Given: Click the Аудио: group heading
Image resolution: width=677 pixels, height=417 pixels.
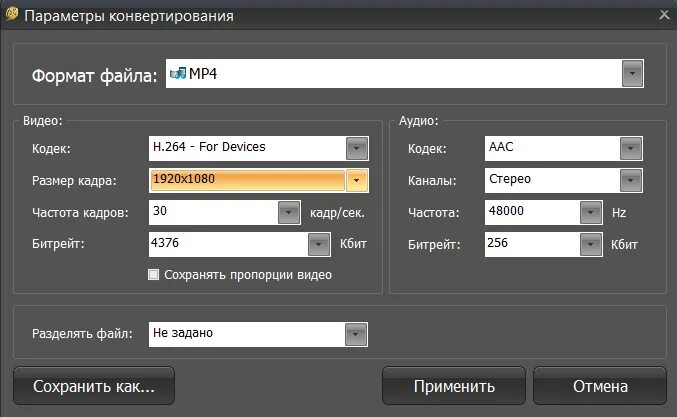Looking at the screenshot, I should point(418,121).
